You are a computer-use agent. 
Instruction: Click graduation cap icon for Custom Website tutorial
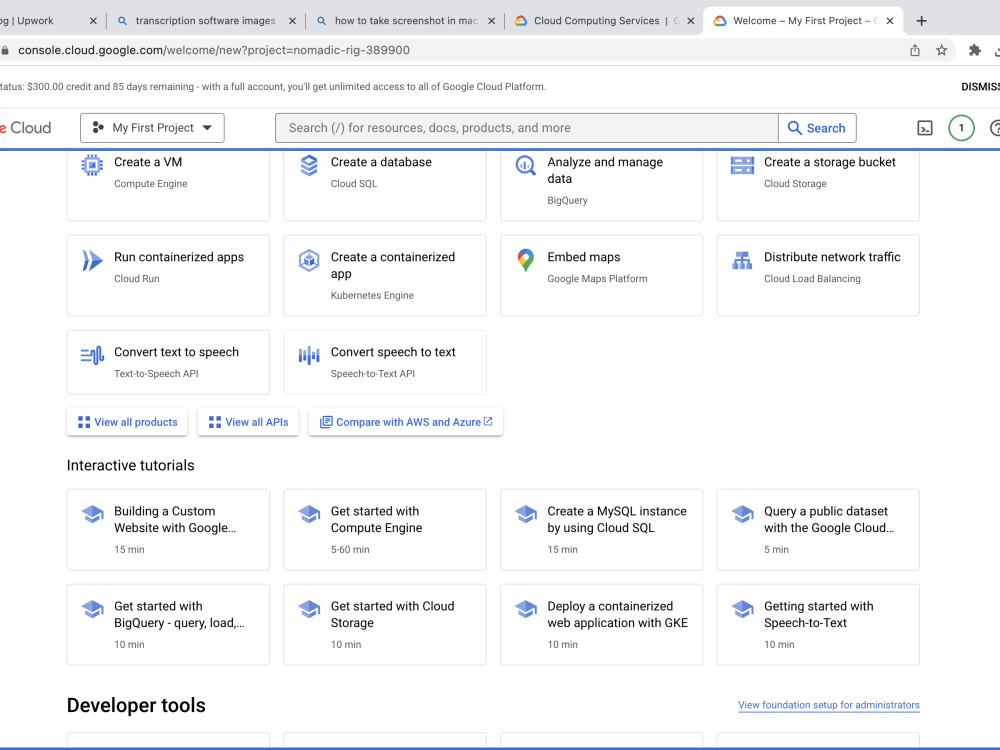point(92,514)
